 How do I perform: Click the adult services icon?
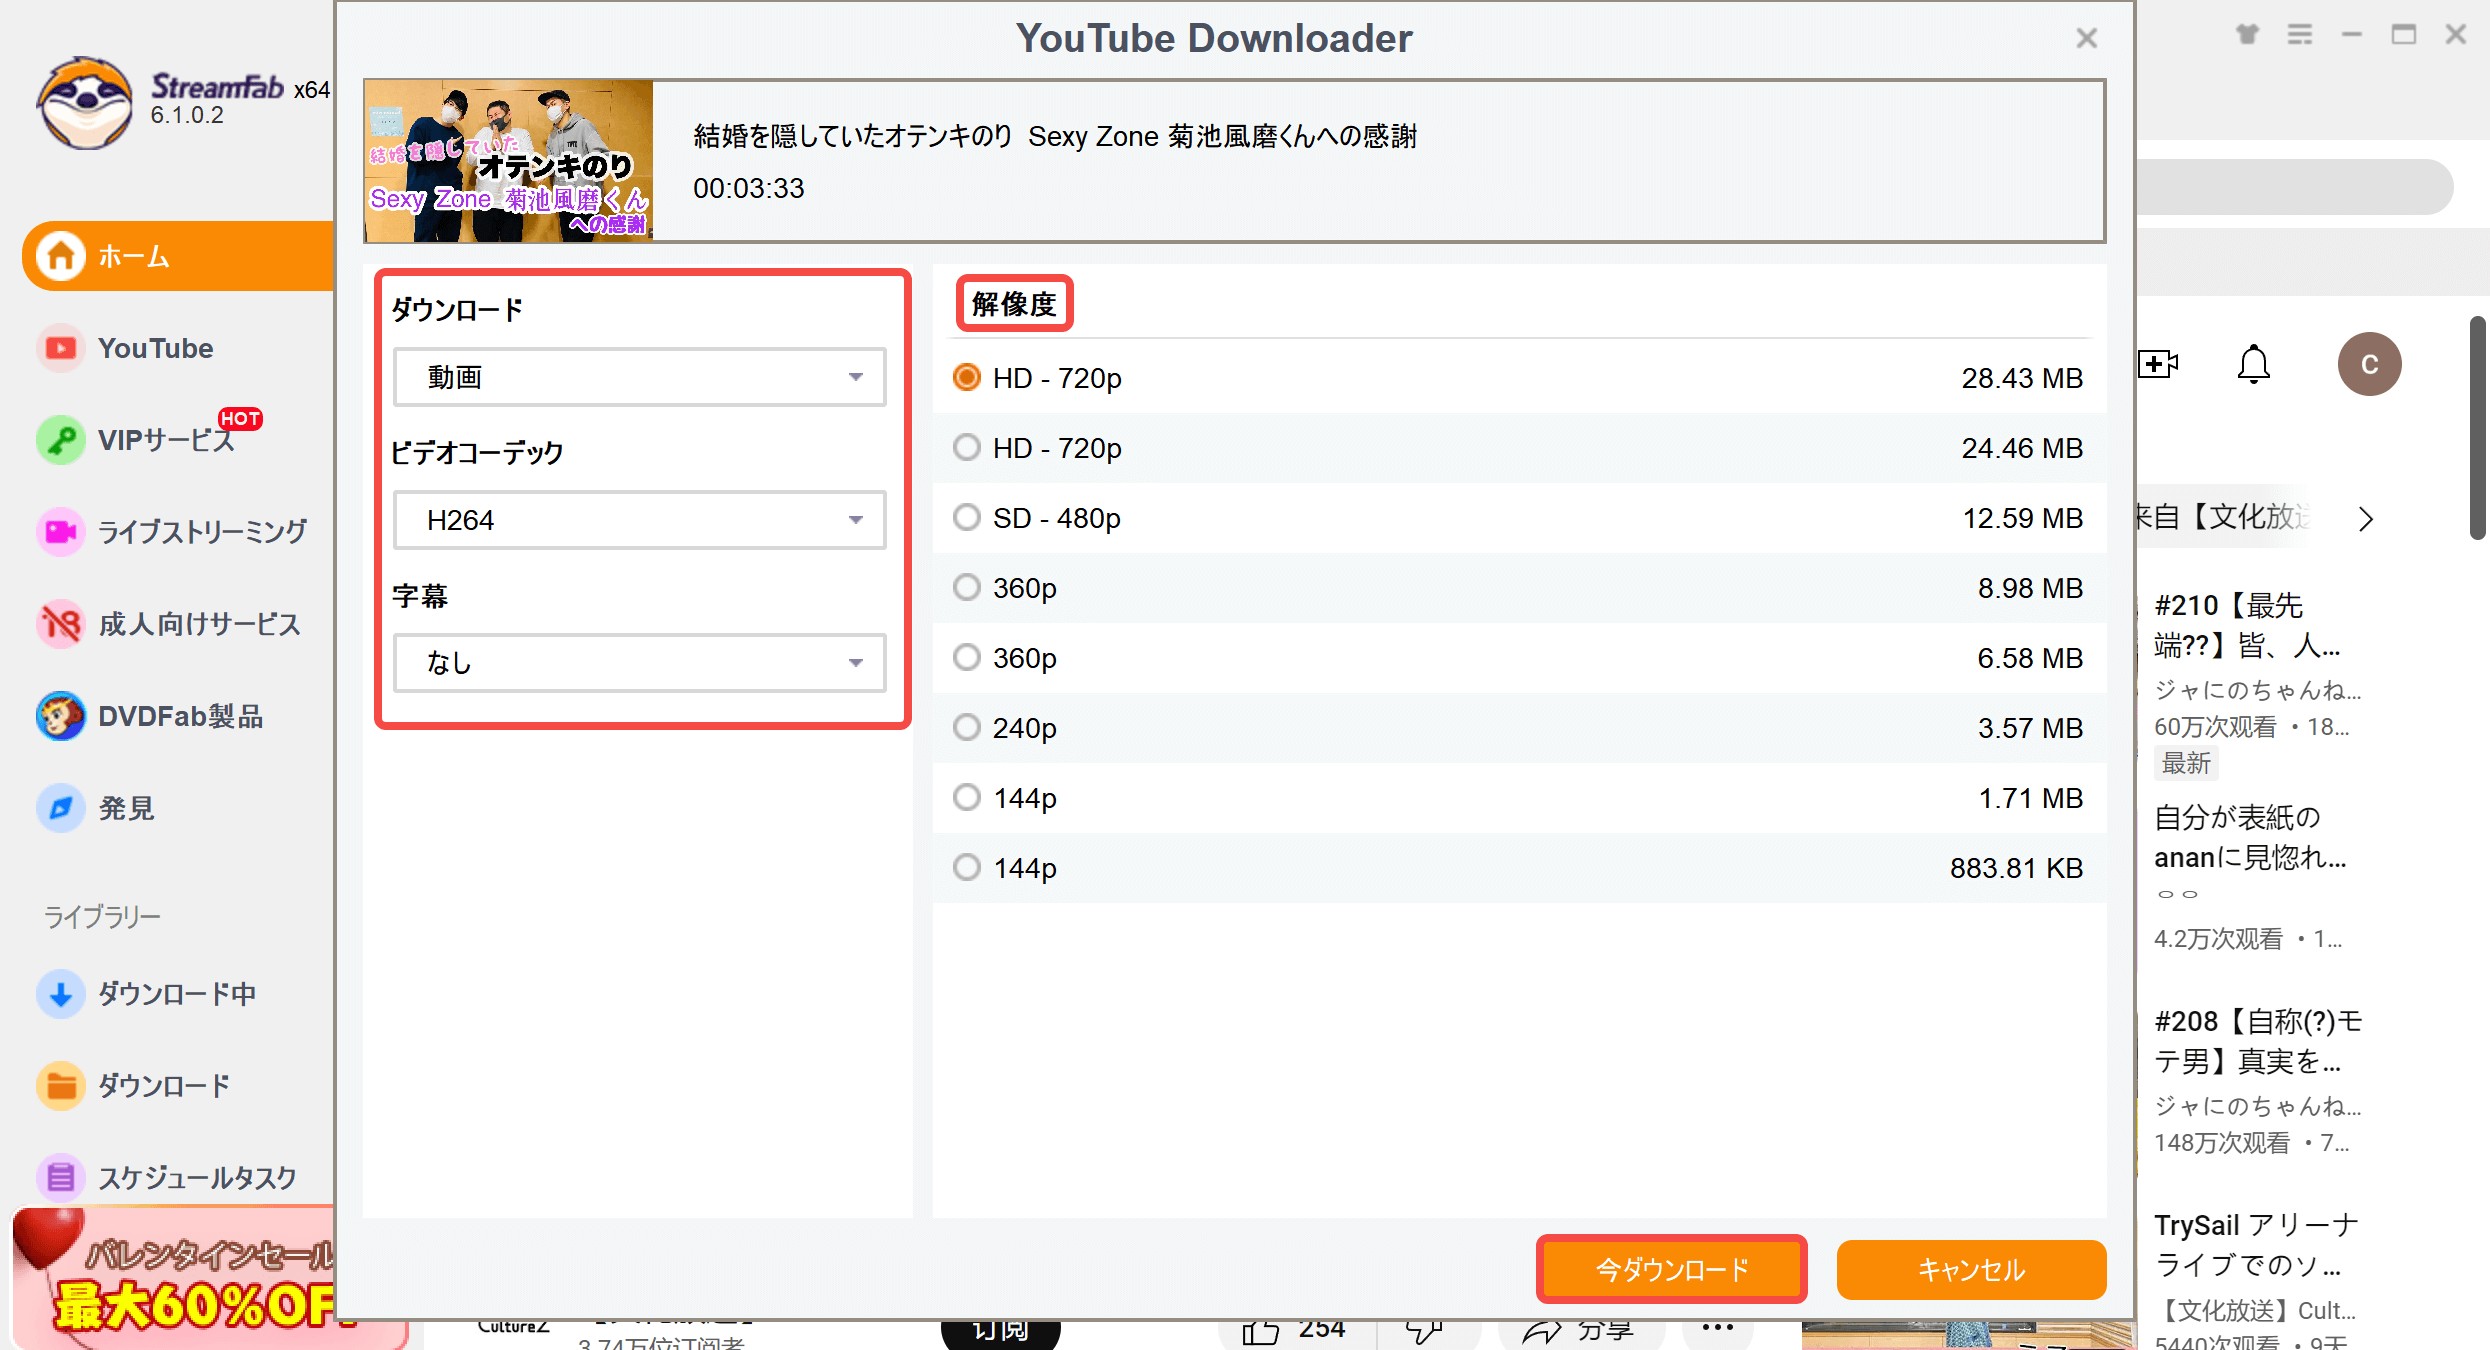click(x=61, y=624)
